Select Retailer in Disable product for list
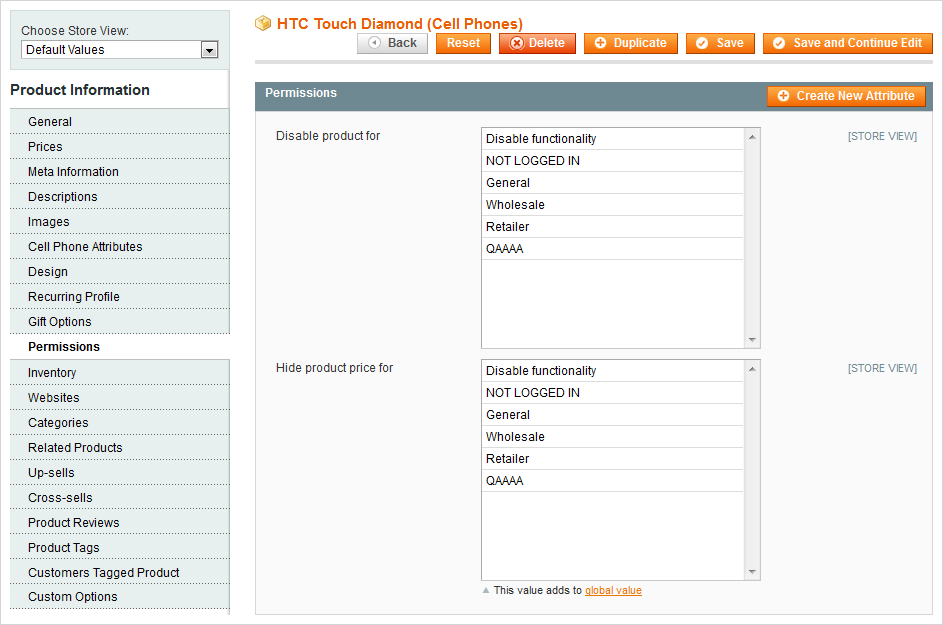Viewport: 943px width, 625px height. (x=613, y=227)
